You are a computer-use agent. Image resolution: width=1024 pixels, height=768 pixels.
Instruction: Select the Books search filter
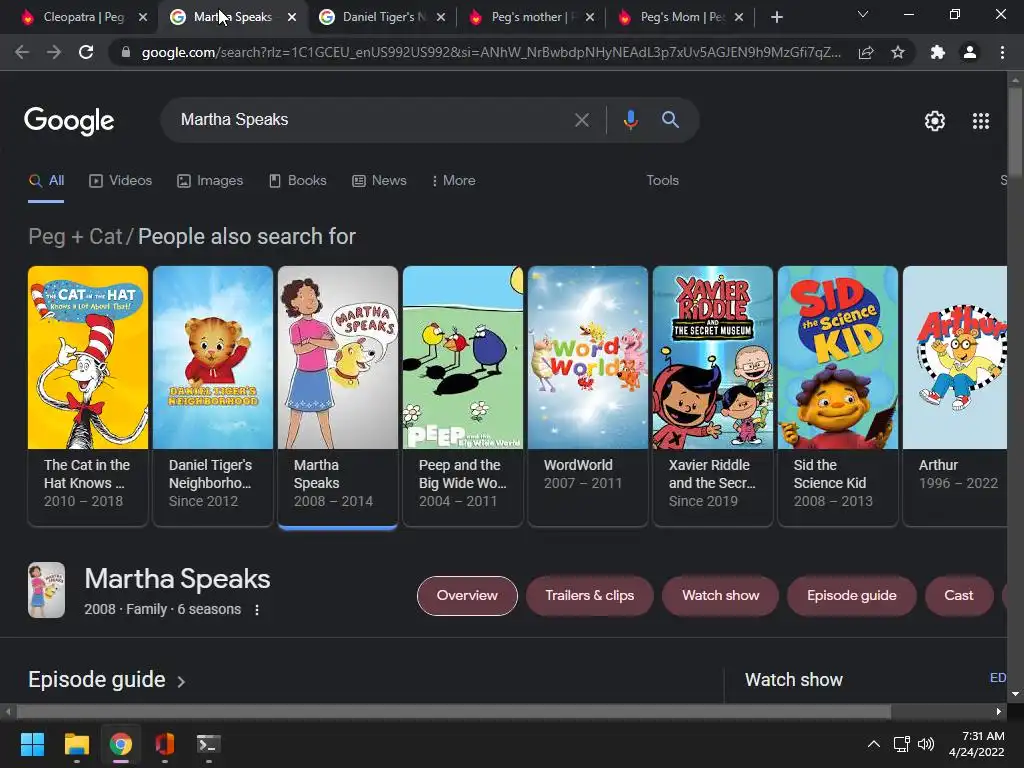[298, 180]
